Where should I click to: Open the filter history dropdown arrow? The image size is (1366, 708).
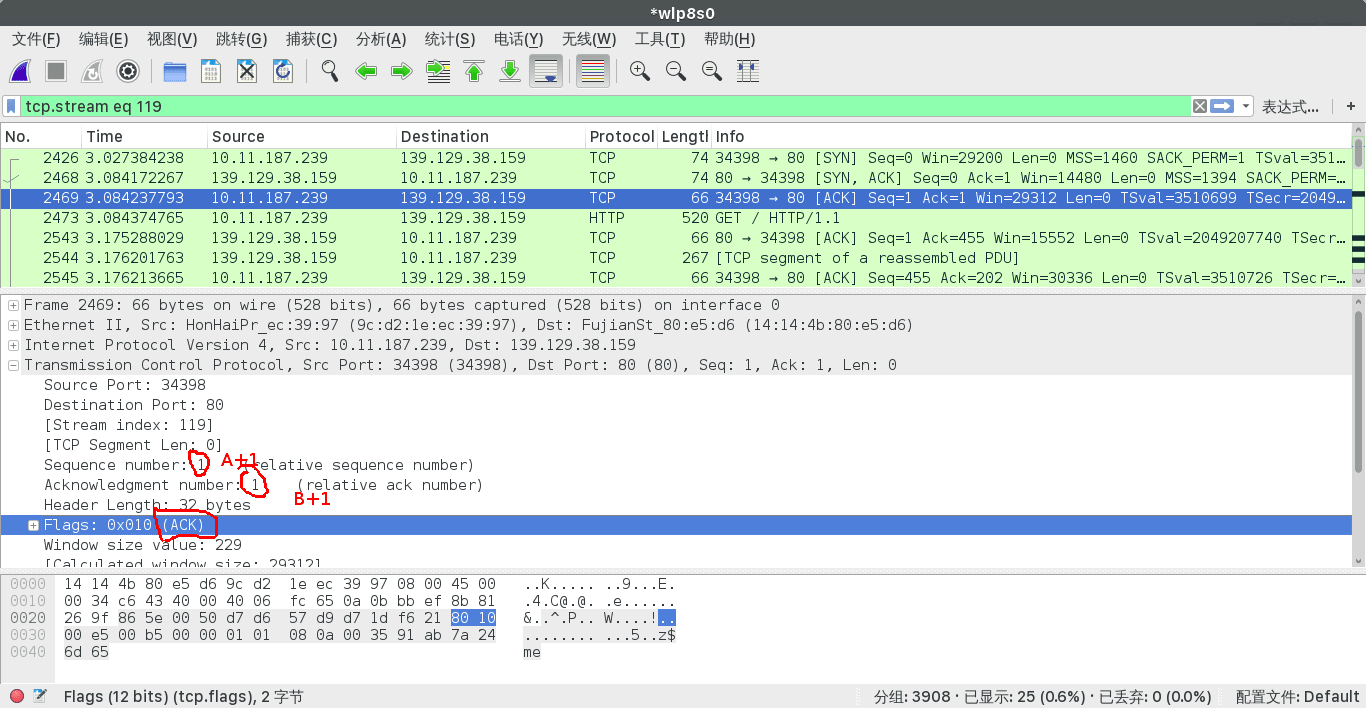coord(1246,106)
